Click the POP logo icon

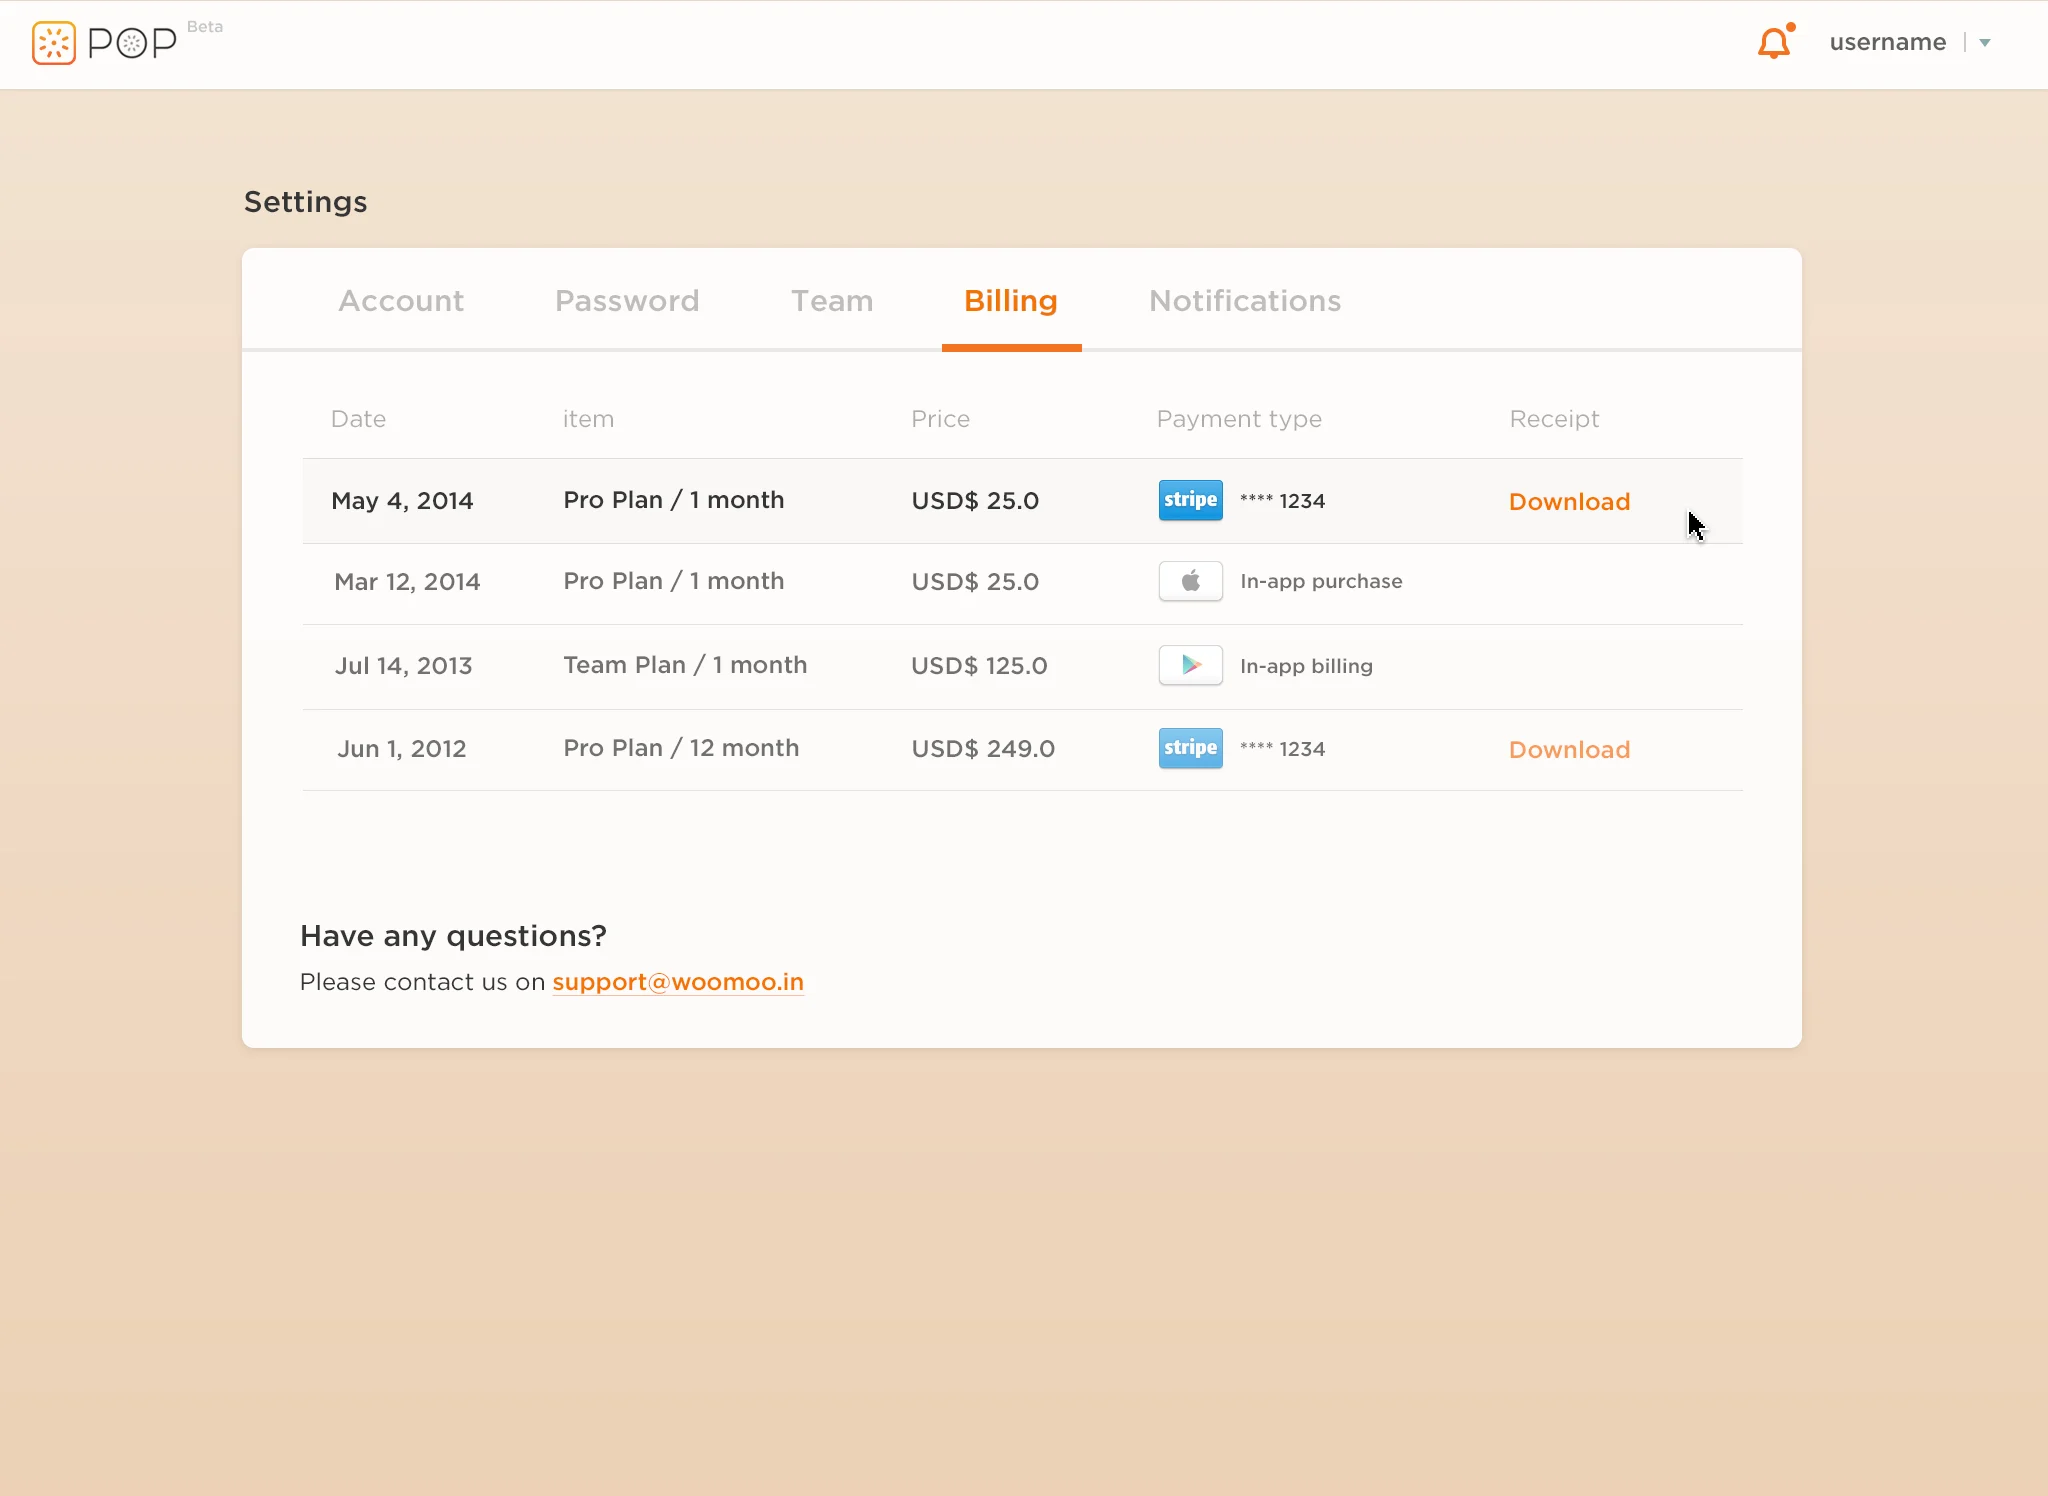click(54, 43)
